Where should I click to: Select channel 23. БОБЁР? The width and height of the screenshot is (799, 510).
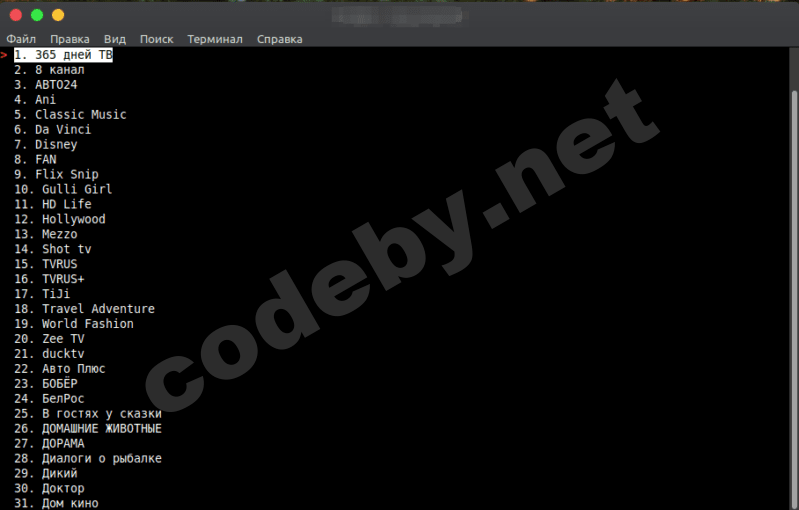tap(46, 384)
